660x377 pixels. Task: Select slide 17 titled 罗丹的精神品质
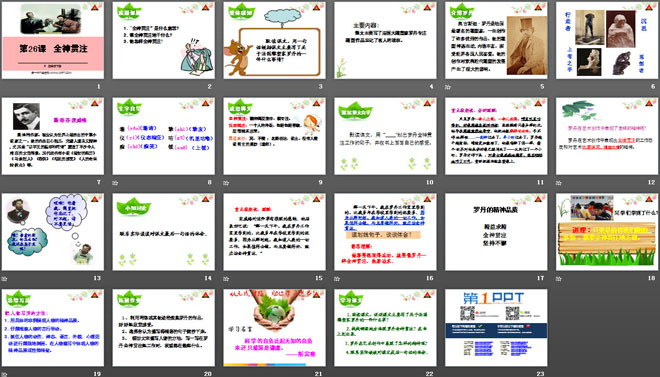[496, 232]
